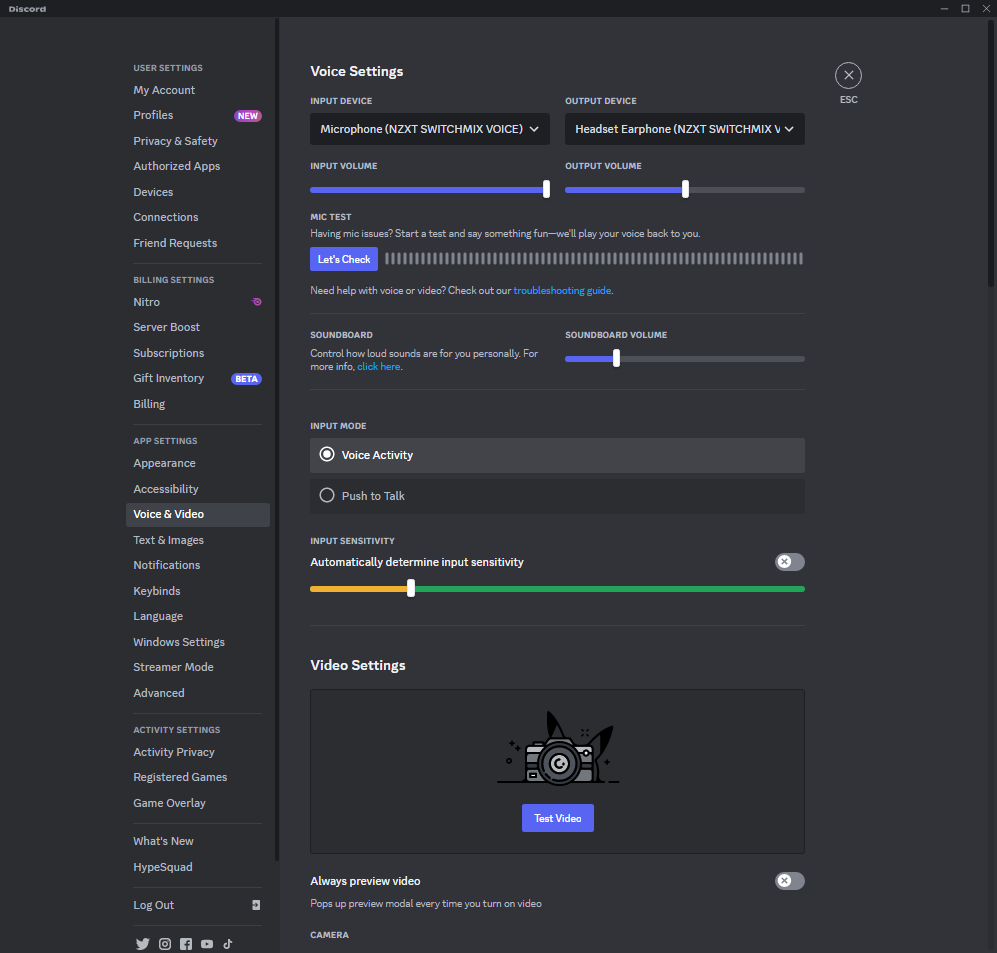This screenshot has height=953, width=997.
Task: Open Text & Images settings
Action: pyautogui.click(x=198, y=540)
